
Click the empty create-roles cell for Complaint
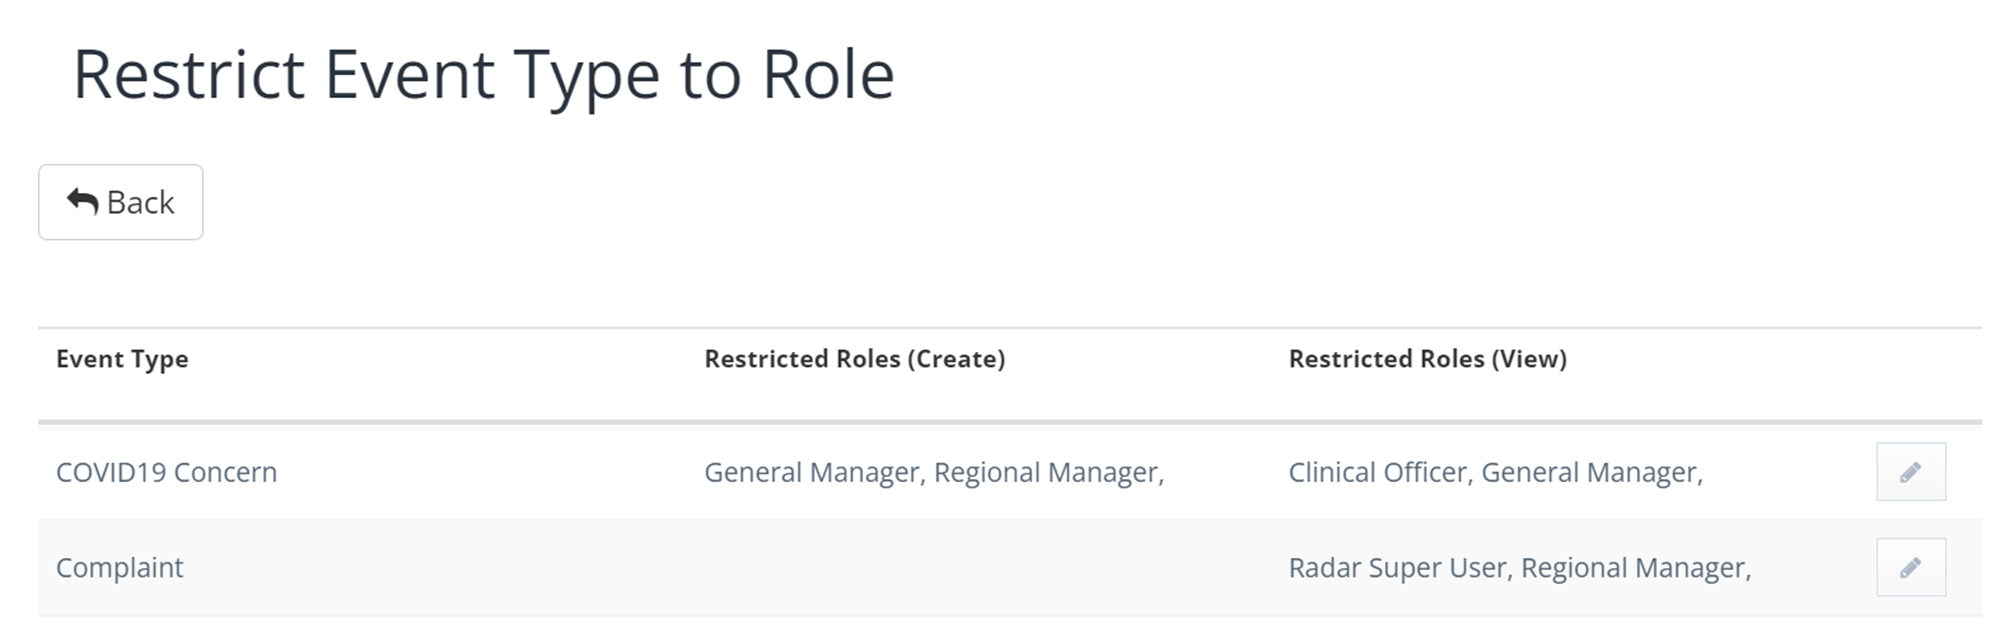pyautogui.click(x=980, y=567)
